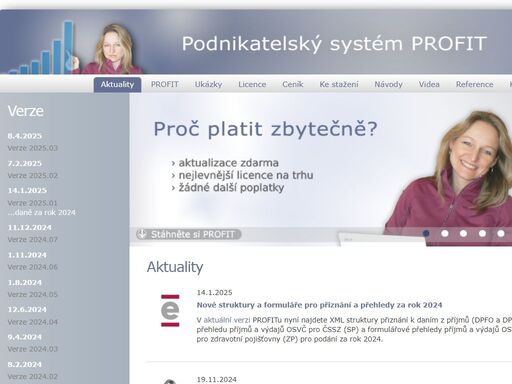Image resolution: width=512 pixels, height=384 pixels.
Task: Switch to Ke stažení tab
Action: (x=339, y=85)
